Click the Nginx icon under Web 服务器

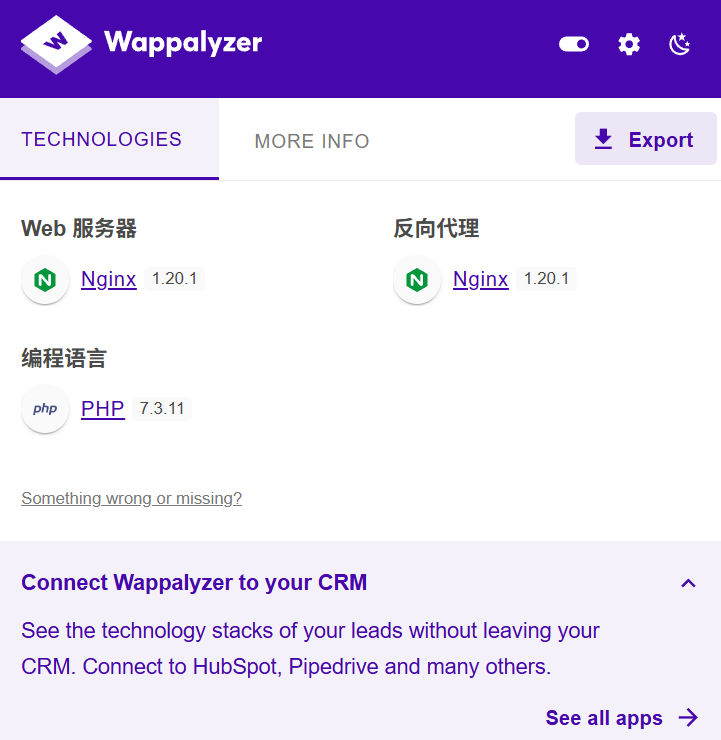click(x=45, y=280)
